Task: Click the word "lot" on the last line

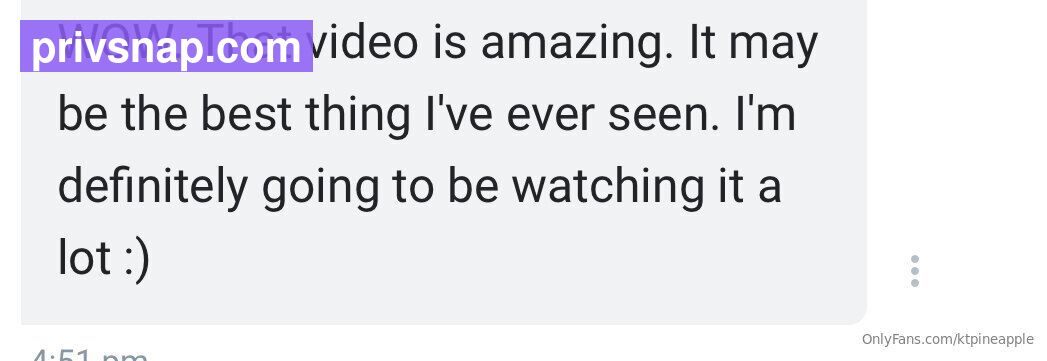Action: coord(84,257)
